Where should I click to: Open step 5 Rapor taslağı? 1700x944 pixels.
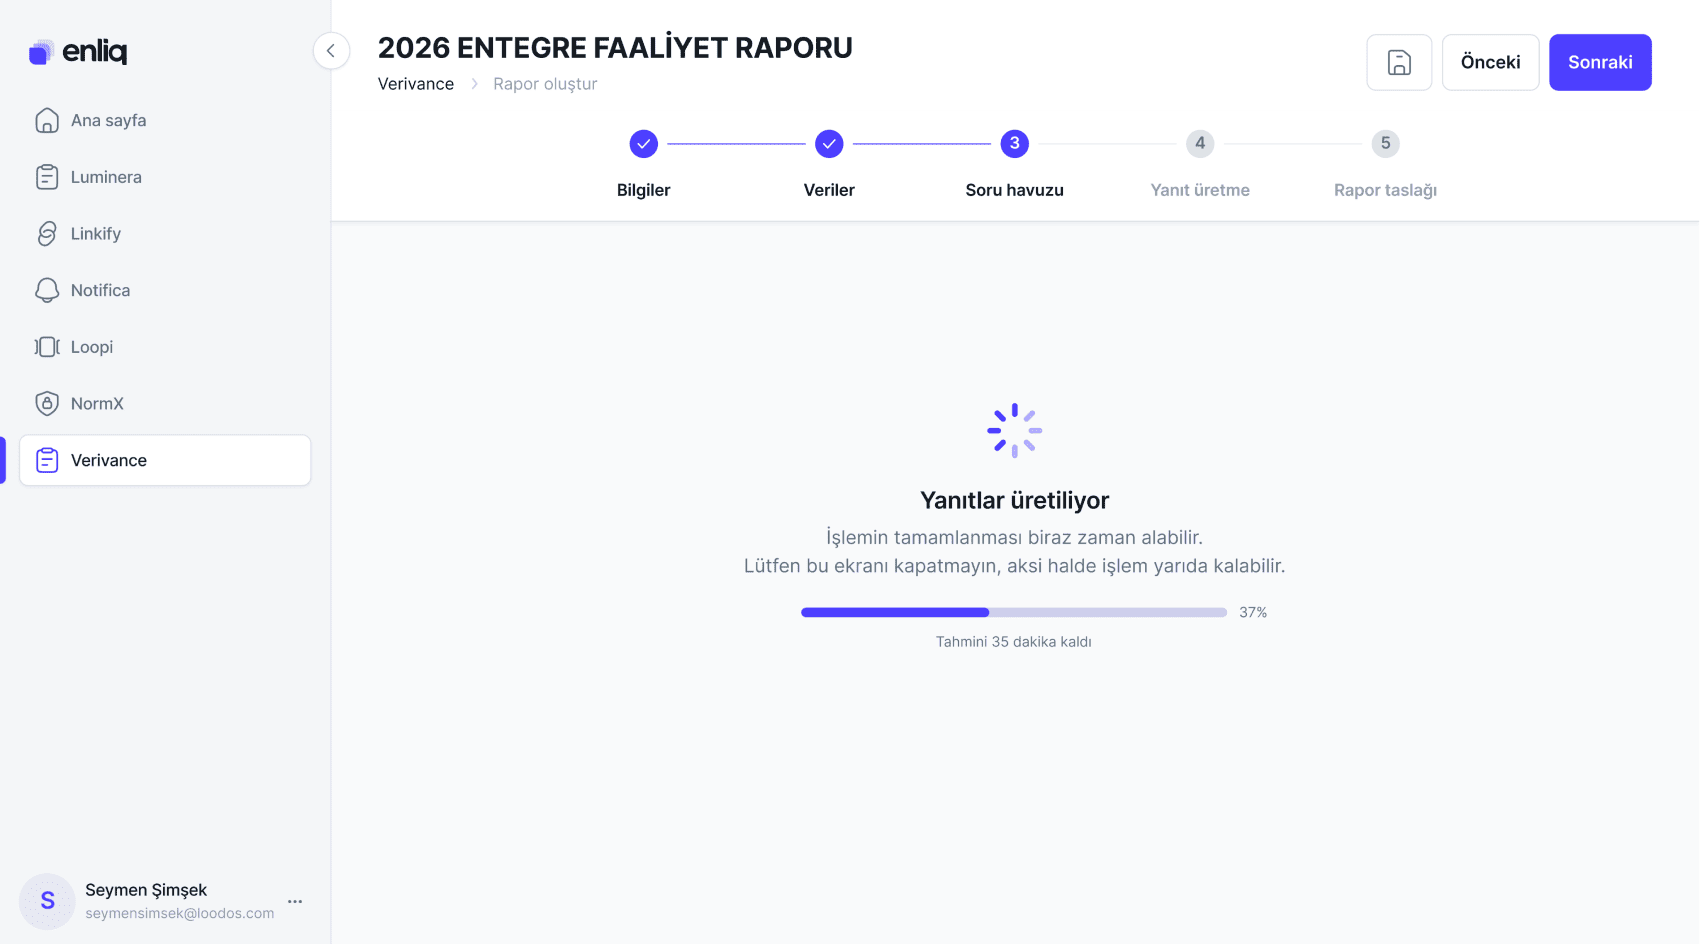tap(1385, 144)
